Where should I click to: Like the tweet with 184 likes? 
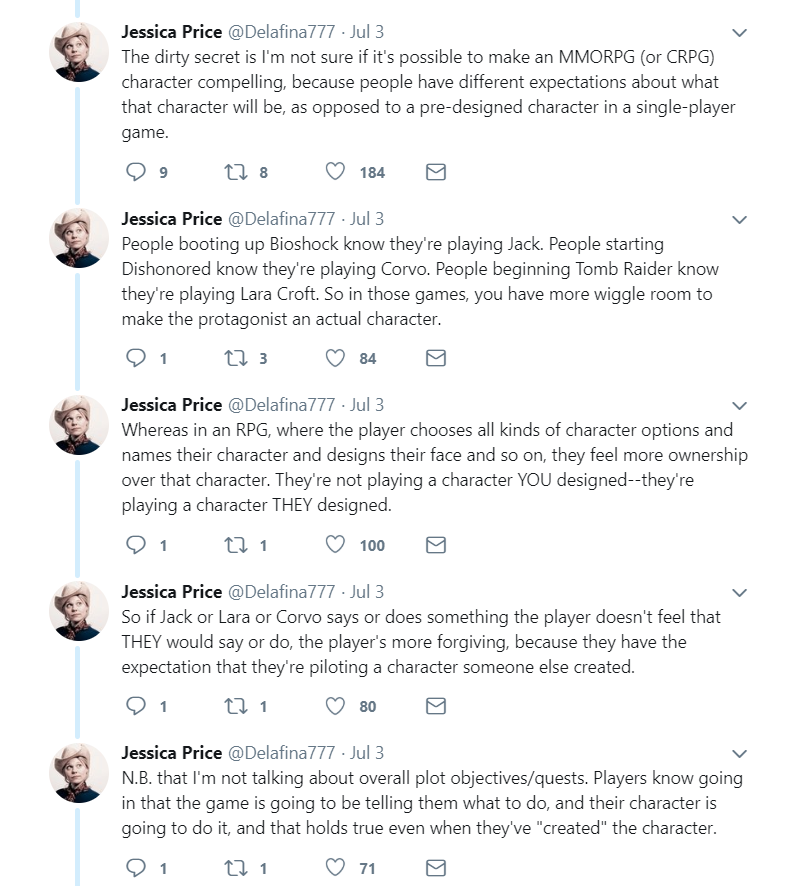[336, 172]
